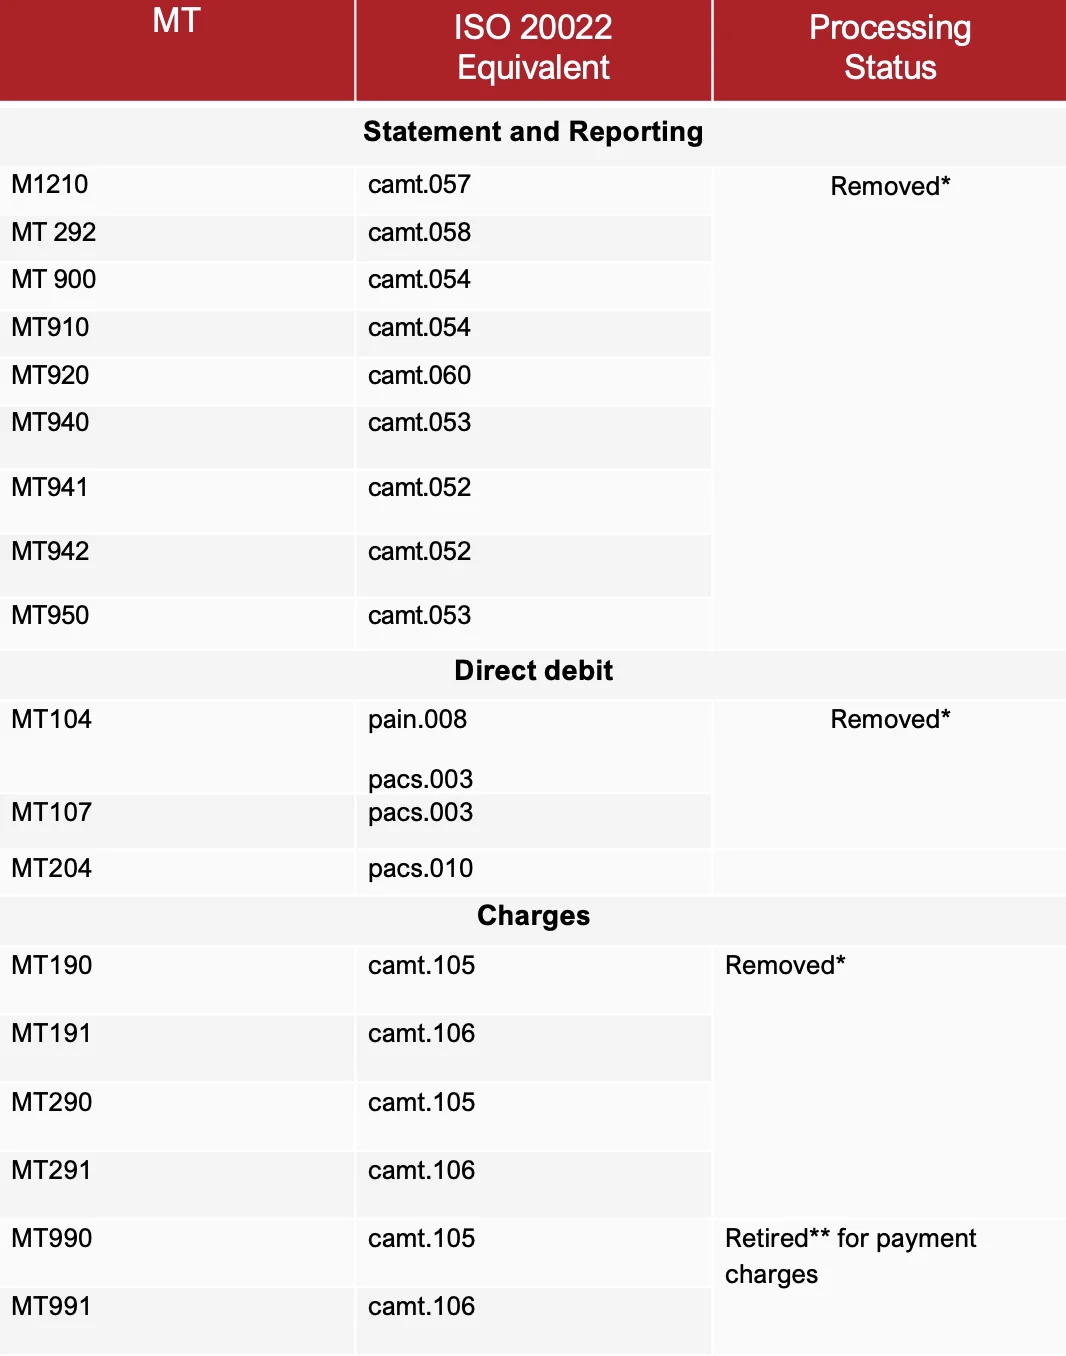Select the MT991 cell
The height and width of the screenshot is (1356, 1066).
click(x=52, y=1307)
